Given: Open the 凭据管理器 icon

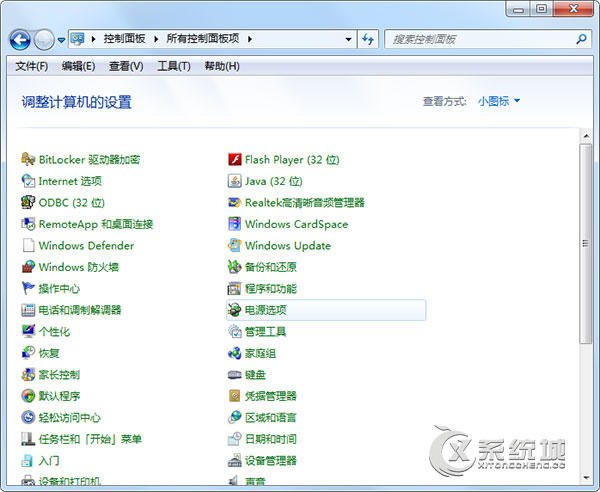Looking at the screenshot, I should 235,396.
